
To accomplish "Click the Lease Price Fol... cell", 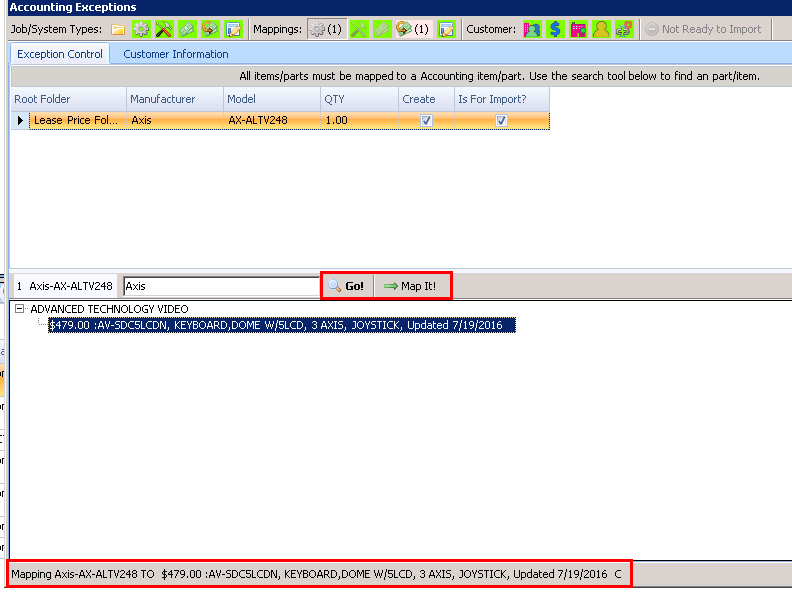I will [x=78, y=121].
